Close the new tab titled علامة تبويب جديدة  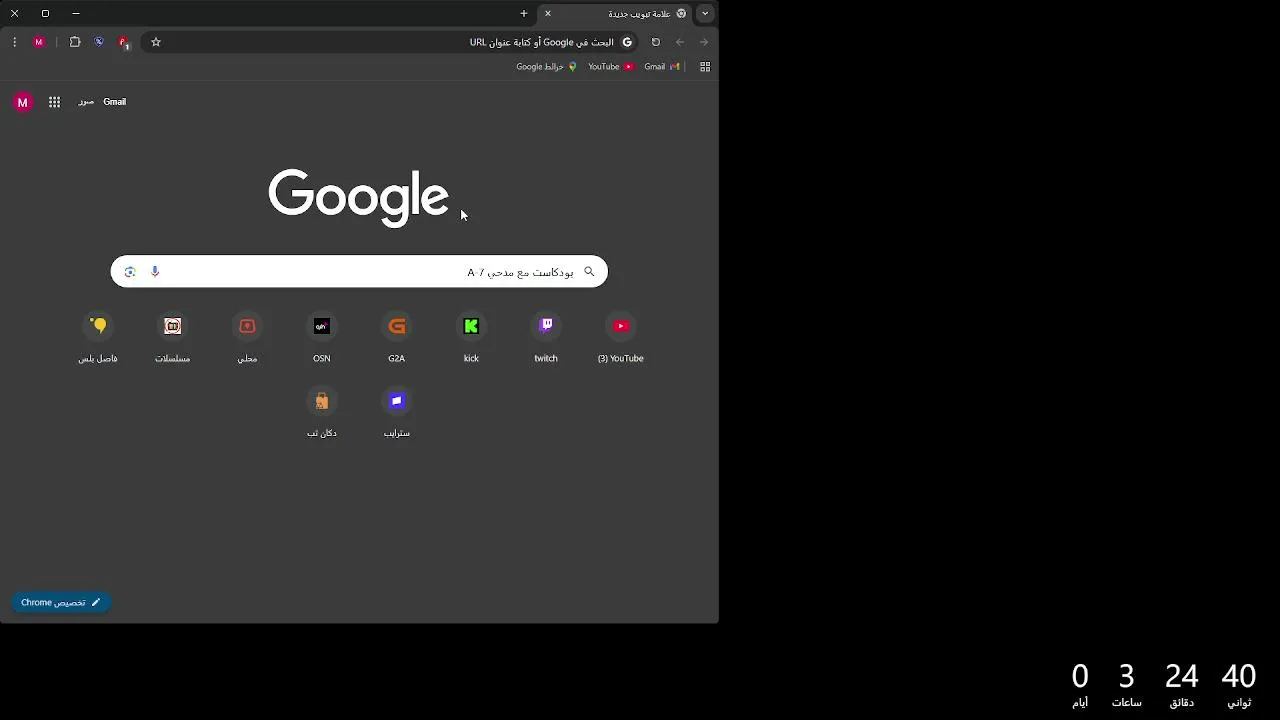[x=548, y=14]
